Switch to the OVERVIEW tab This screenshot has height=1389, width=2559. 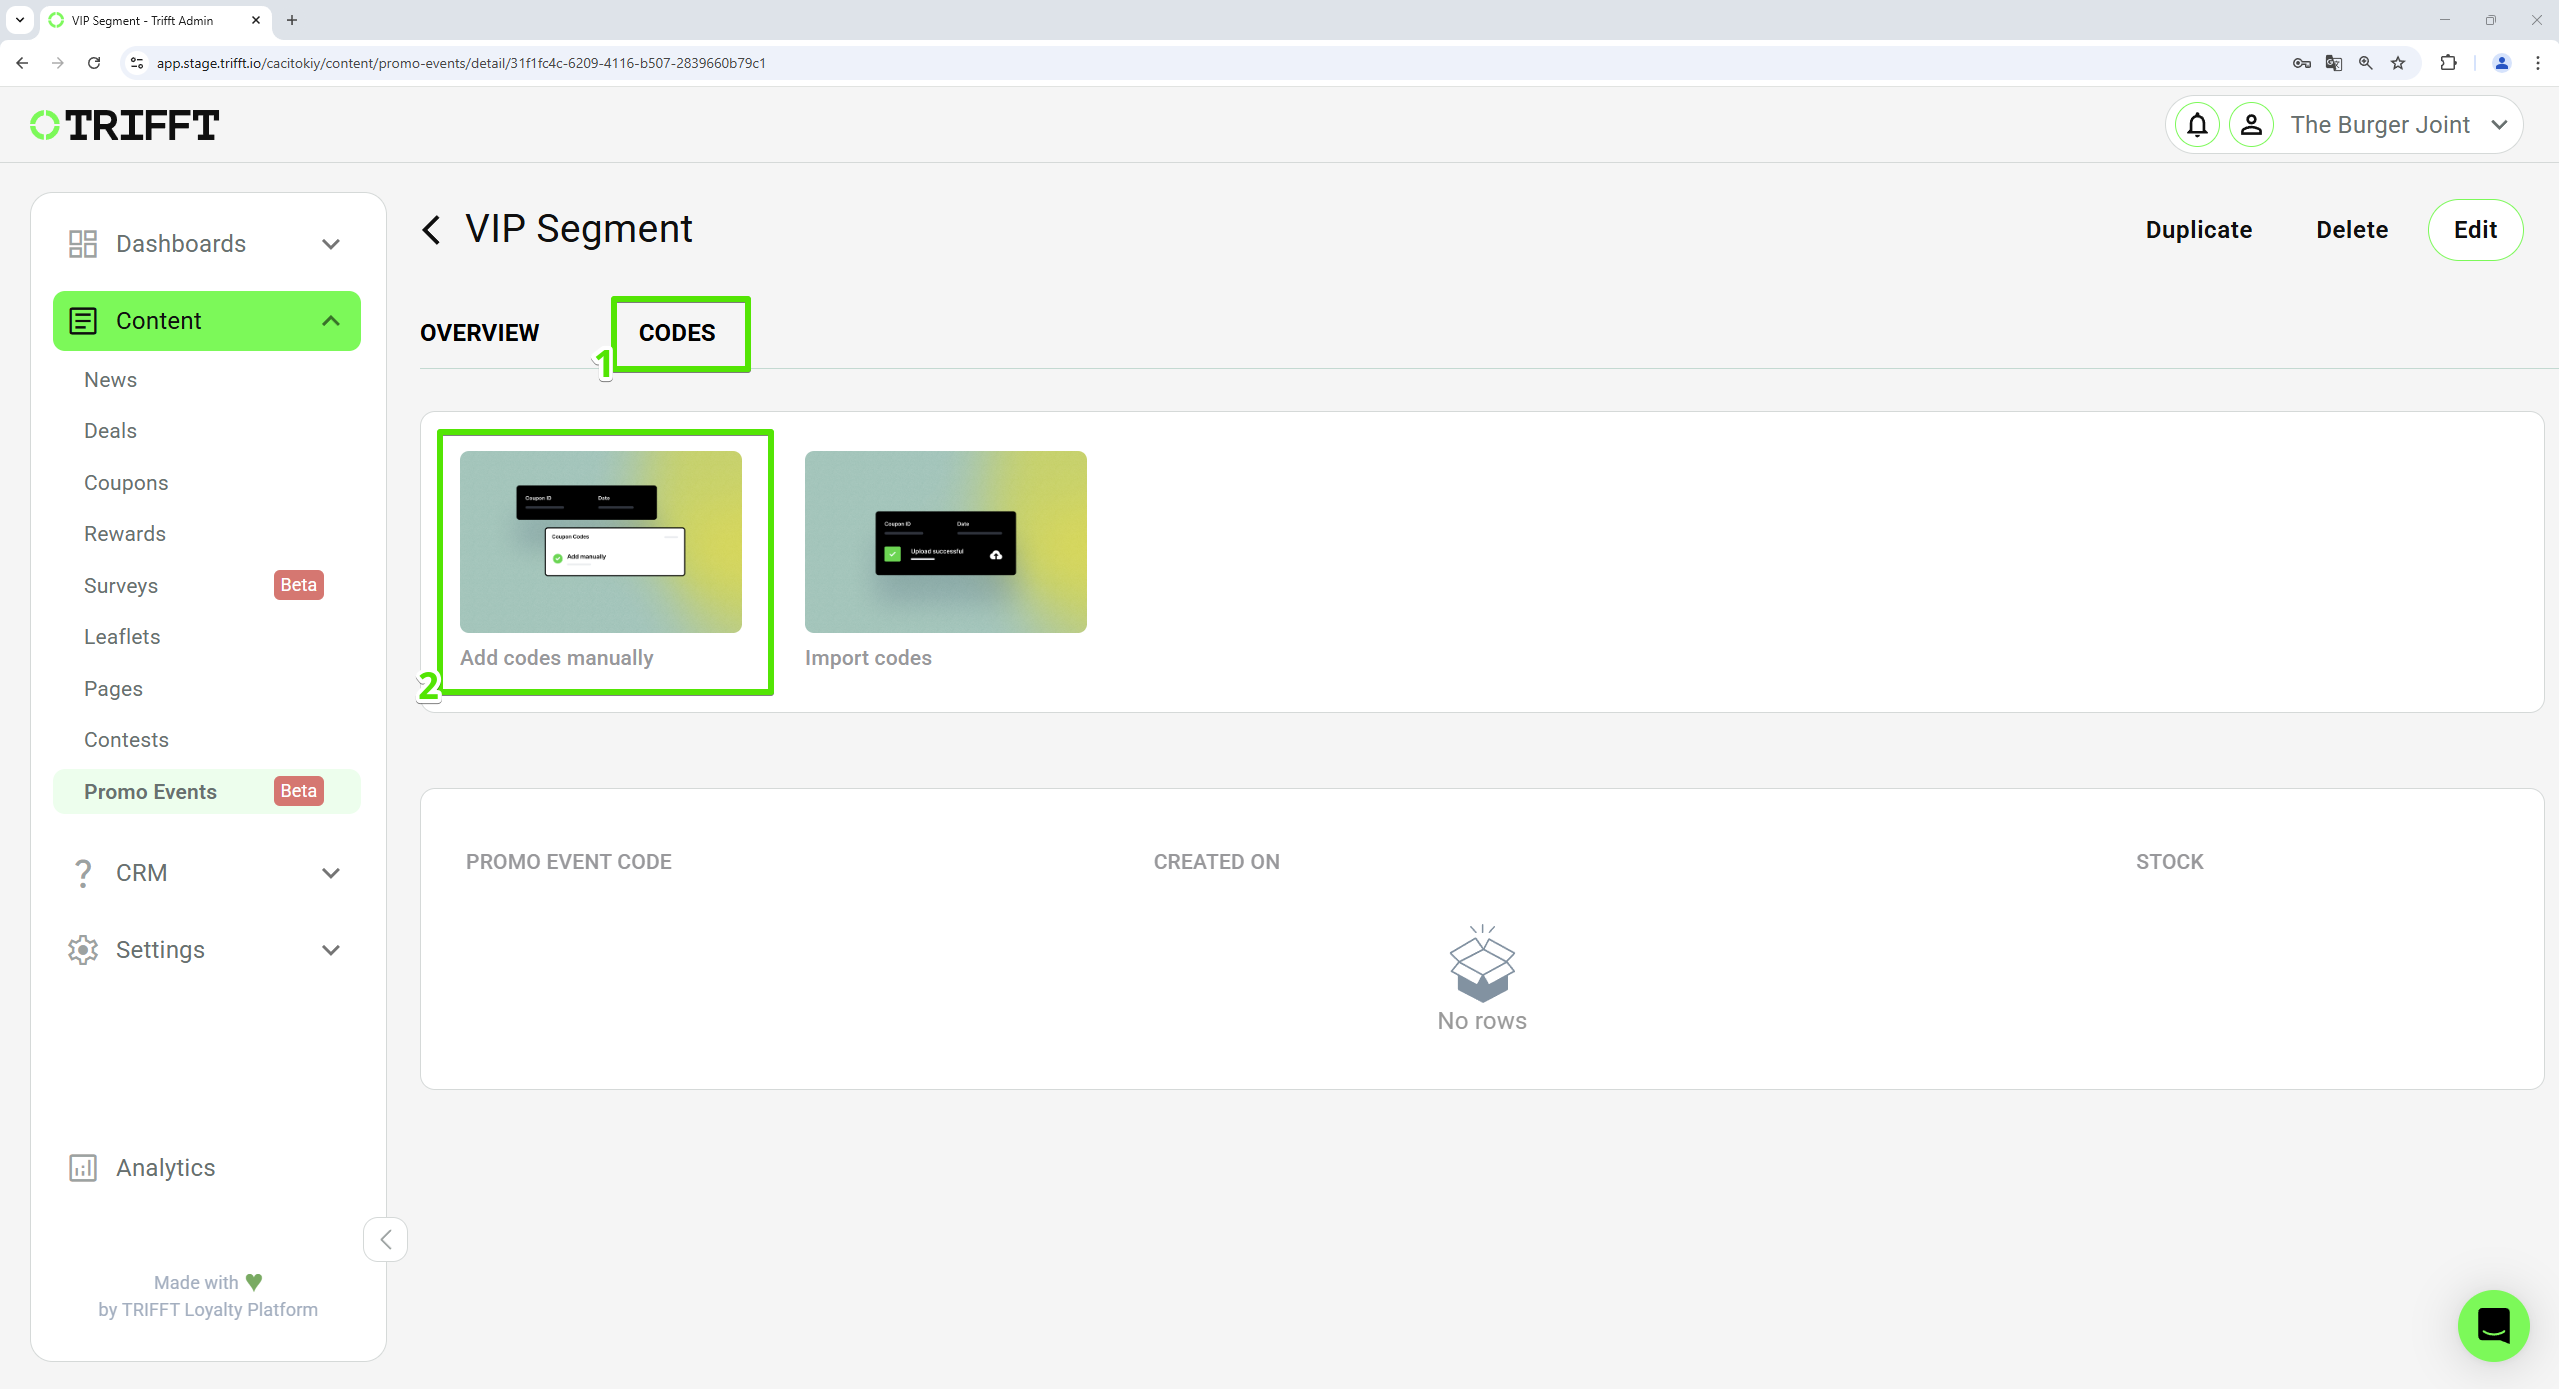(x=479, y=332)
